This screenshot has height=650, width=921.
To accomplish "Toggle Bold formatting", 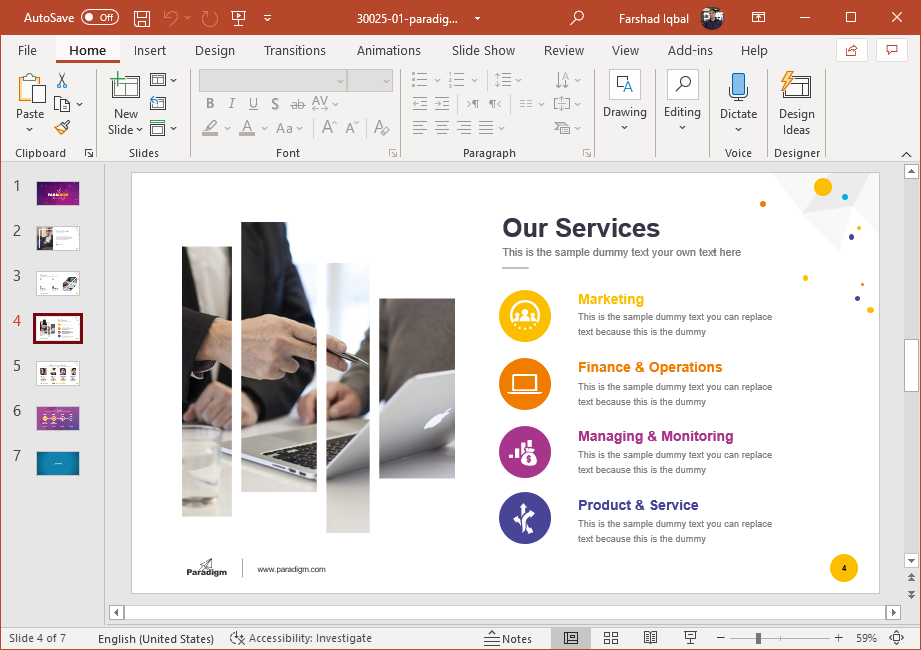I will tap(210, 104).
